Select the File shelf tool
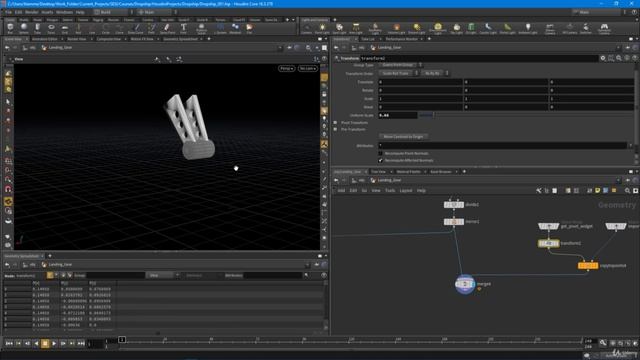640x360 pixels. point(249,28)
